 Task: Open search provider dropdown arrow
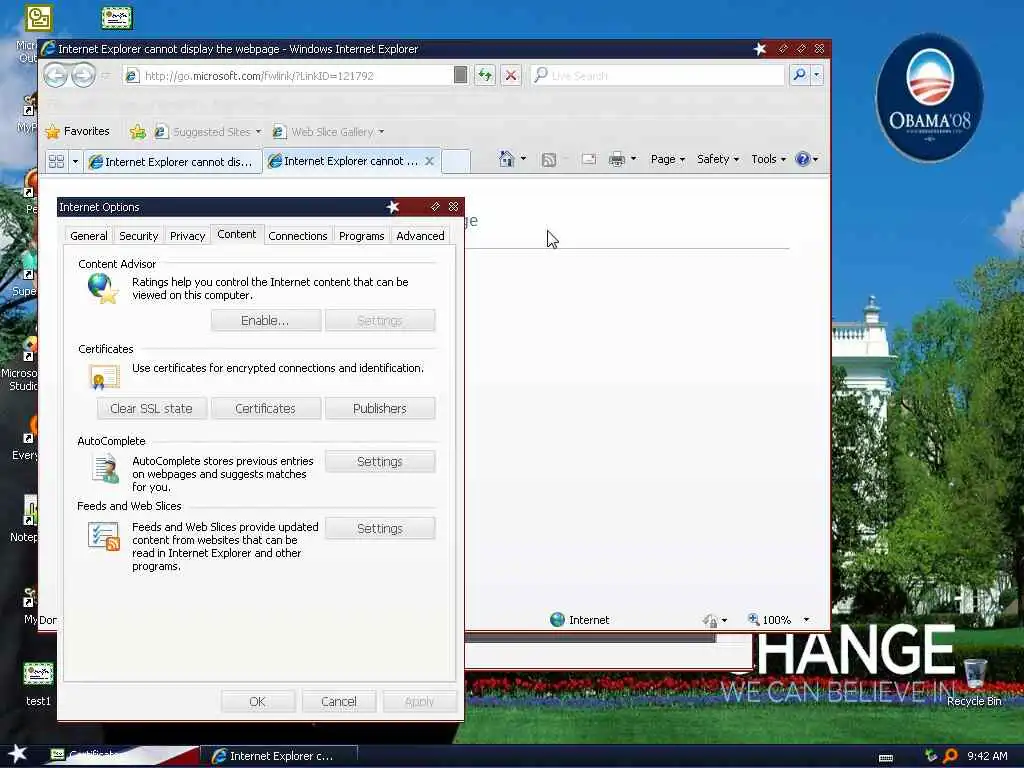(x=816, y=75)
